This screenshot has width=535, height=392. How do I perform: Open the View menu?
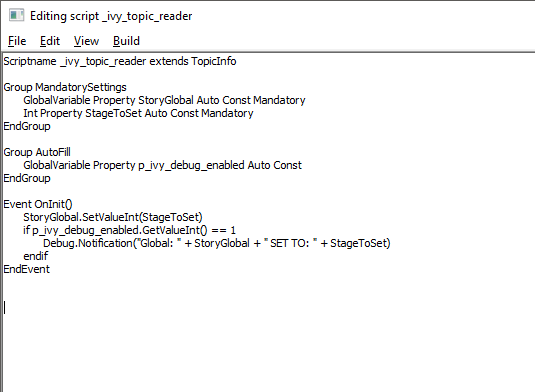(x=86, y=41)
